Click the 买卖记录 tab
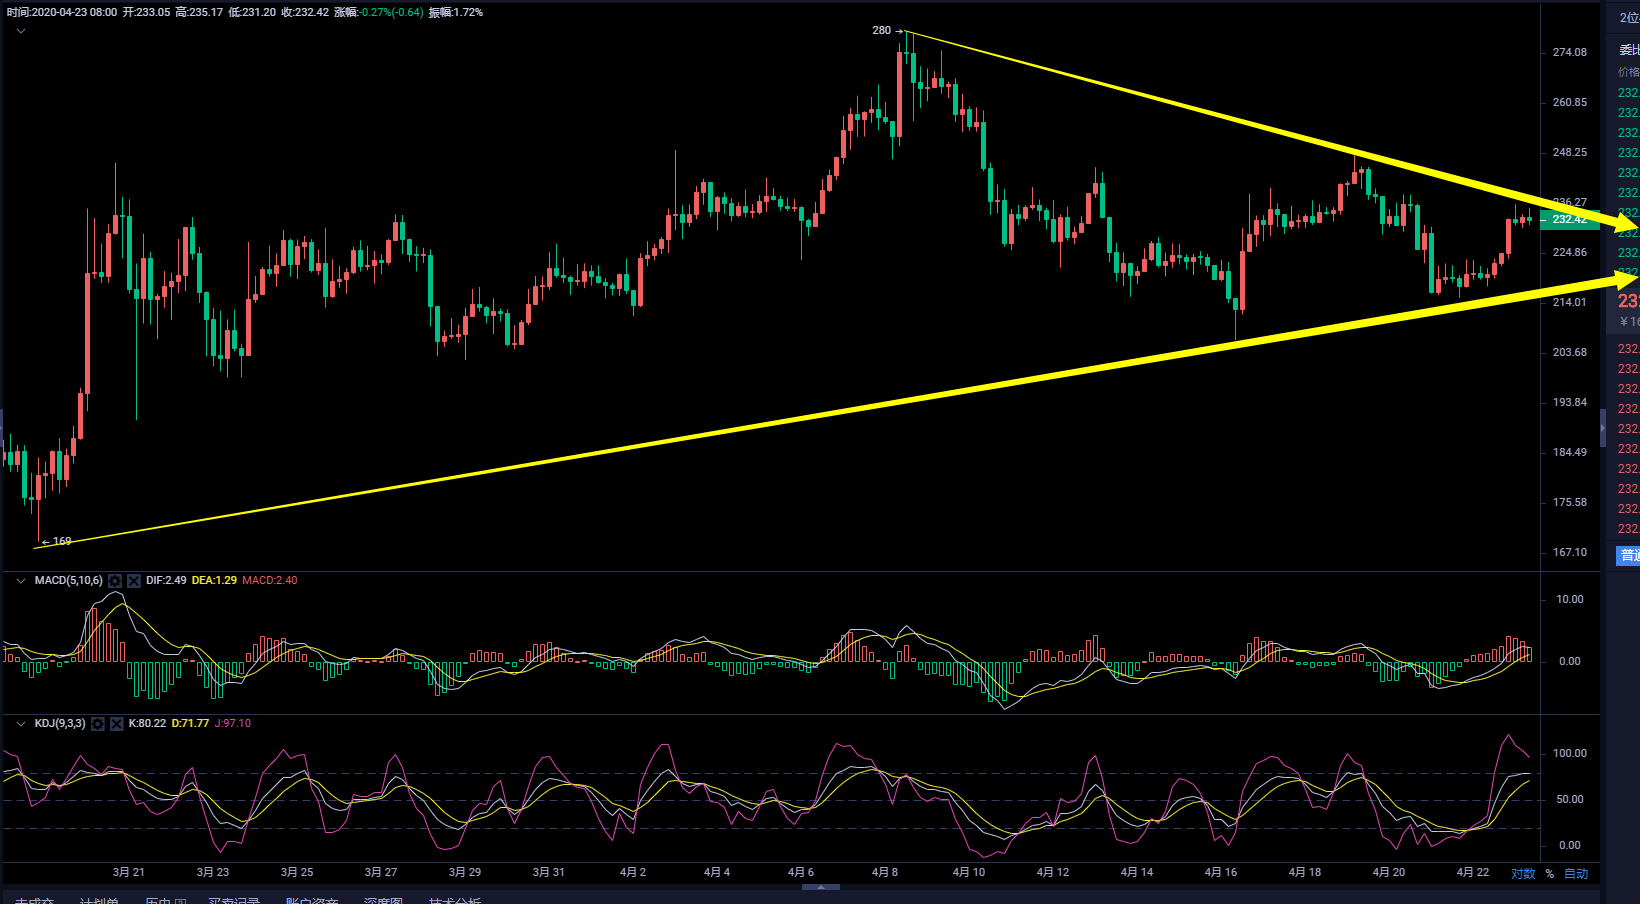This screenshot has width=1640, height=904. (234, 900)
